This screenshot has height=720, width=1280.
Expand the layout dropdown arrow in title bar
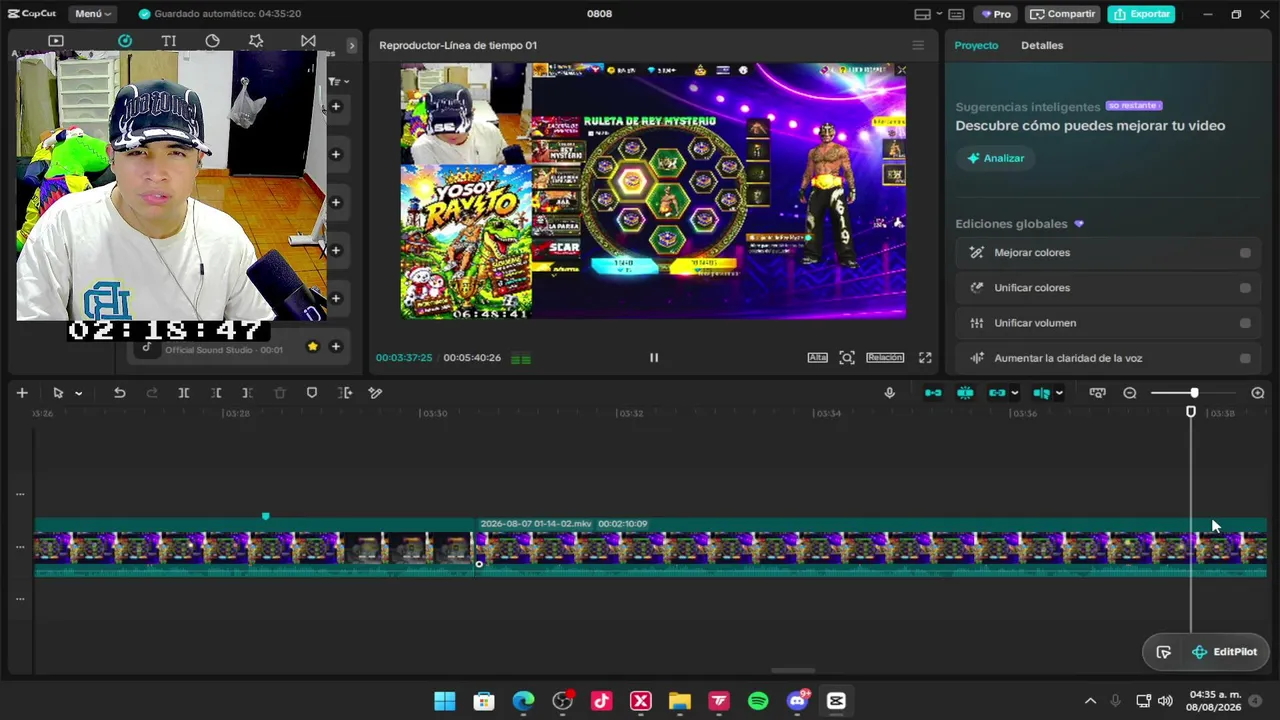(938, 14)
